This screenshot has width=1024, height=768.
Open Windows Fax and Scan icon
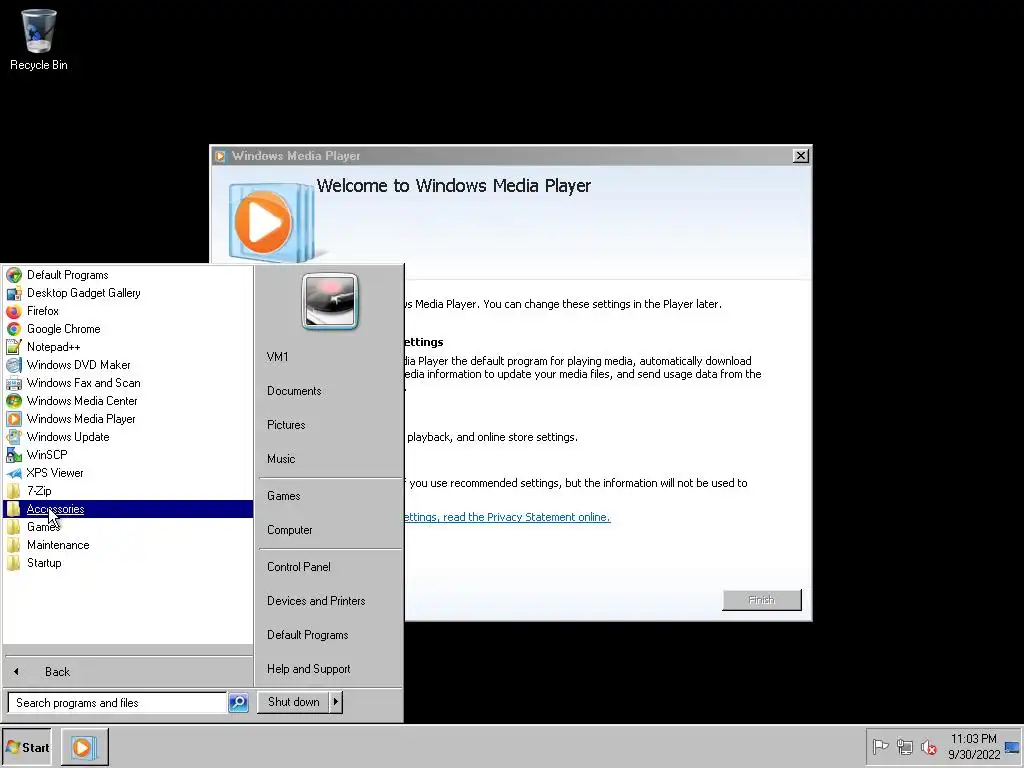(x=14, y=383)
